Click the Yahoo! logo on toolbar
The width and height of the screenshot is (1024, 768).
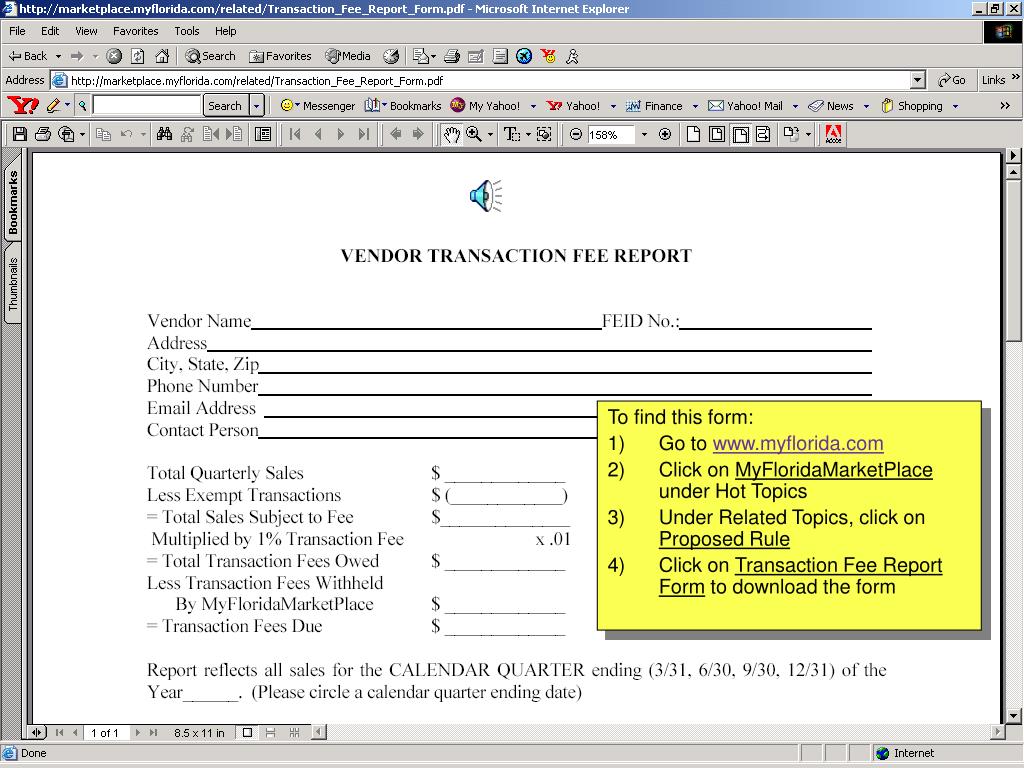click(x=22, y=105)
